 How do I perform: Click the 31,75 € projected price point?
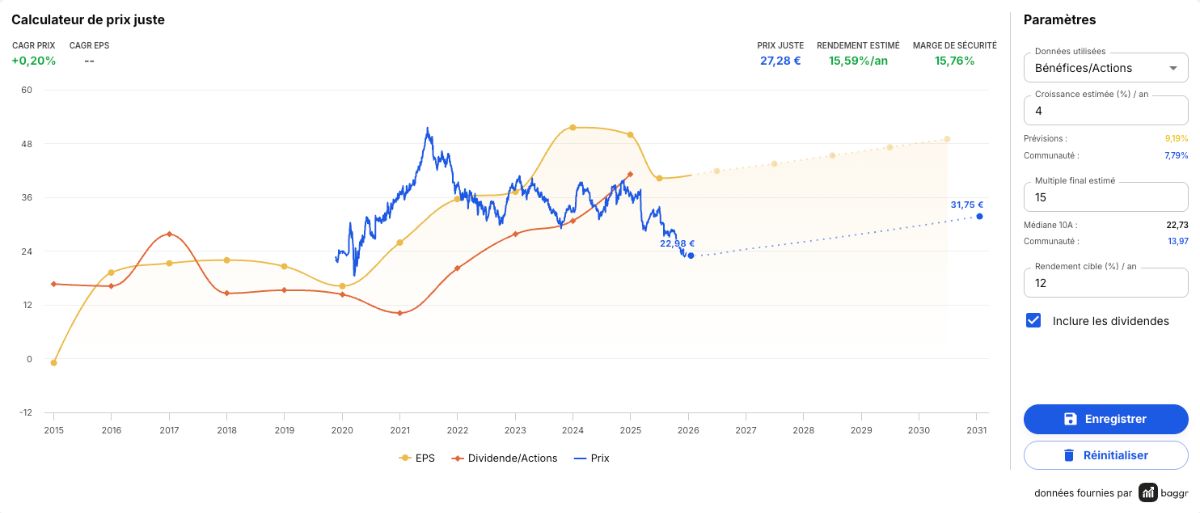coord(979,216)
